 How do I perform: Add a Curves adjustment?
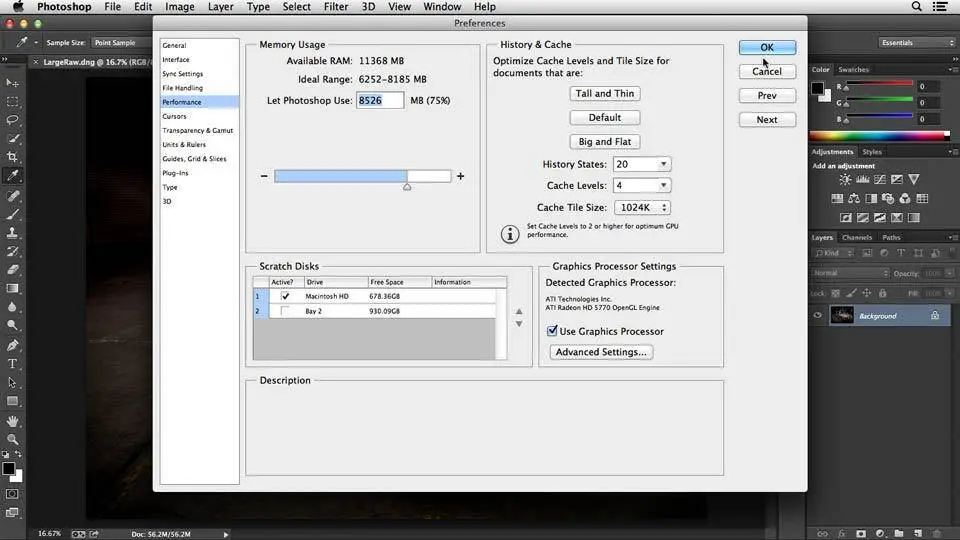880,179
